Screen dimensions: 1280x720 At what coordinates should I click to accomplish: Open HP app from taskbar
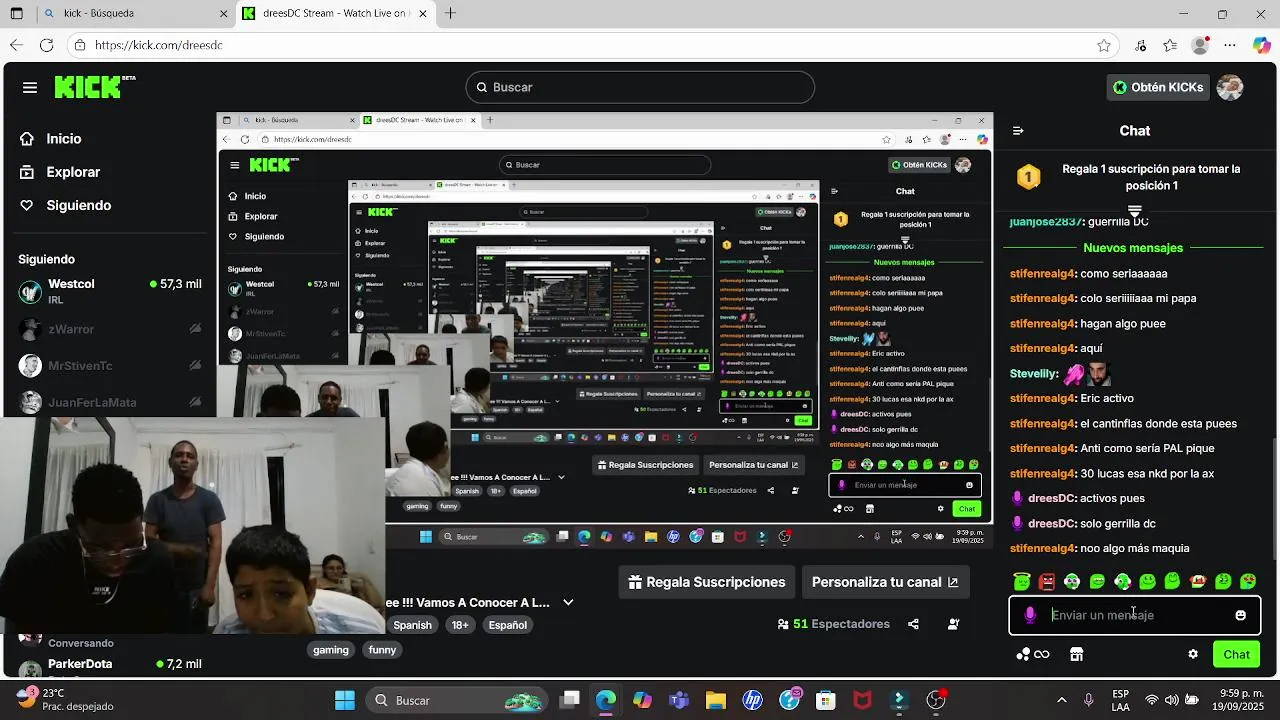point(752,700)
